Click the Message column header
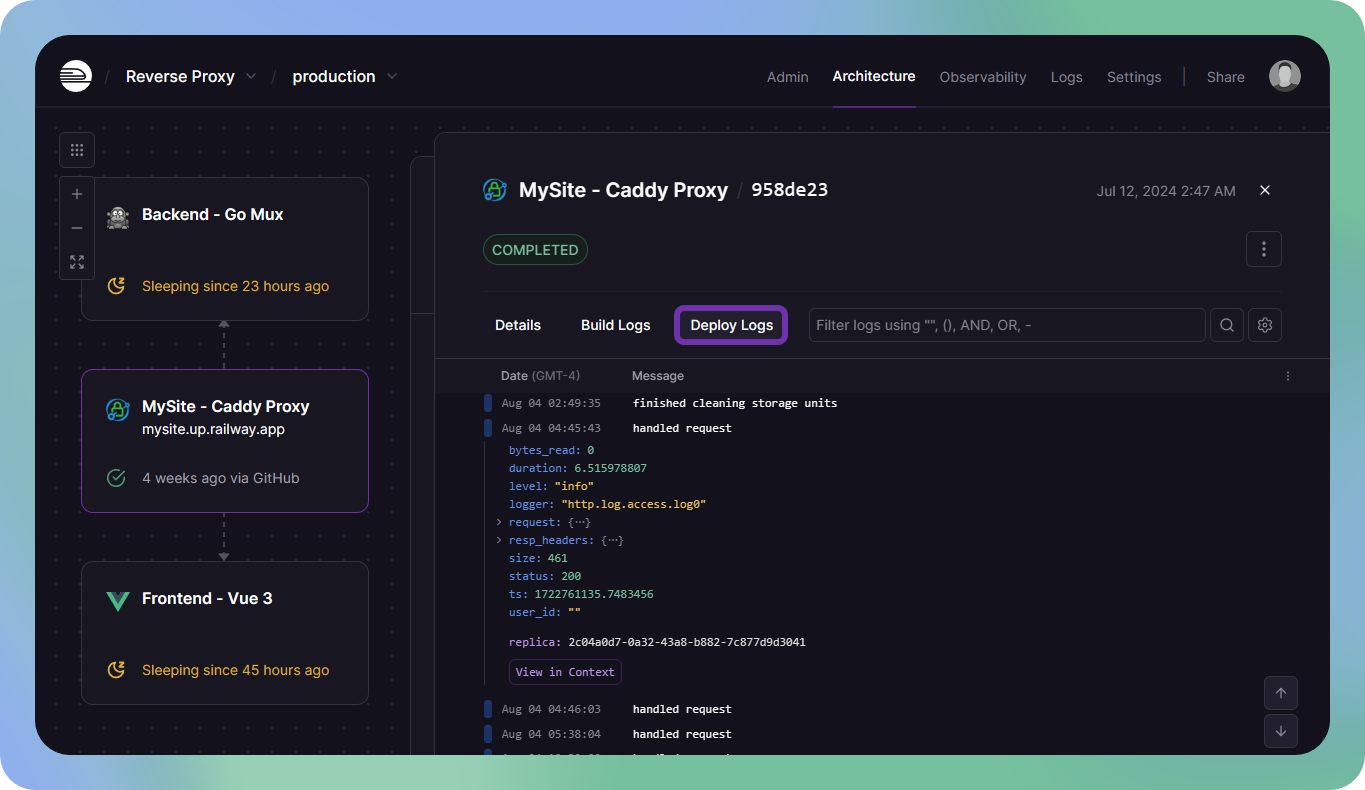 658,376
